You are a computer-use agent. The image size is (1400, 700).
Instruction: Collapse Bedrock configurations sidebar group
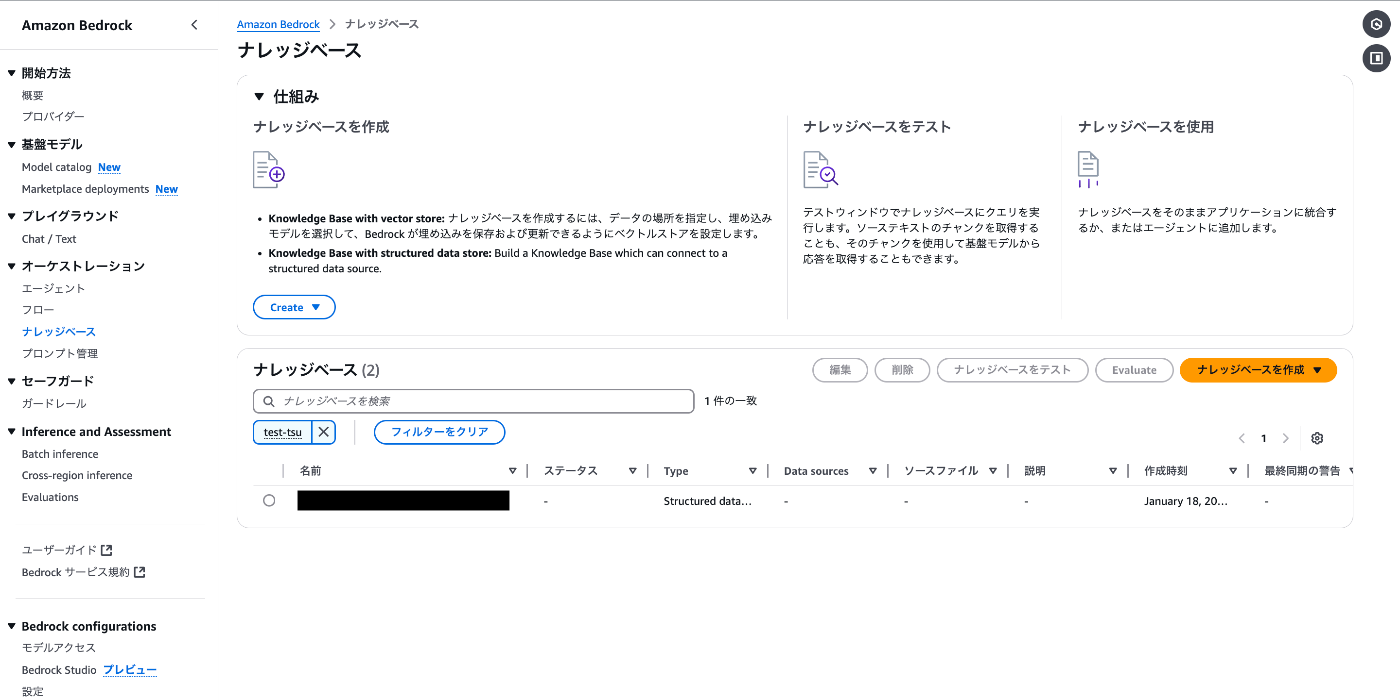click(x=12, y=626)
